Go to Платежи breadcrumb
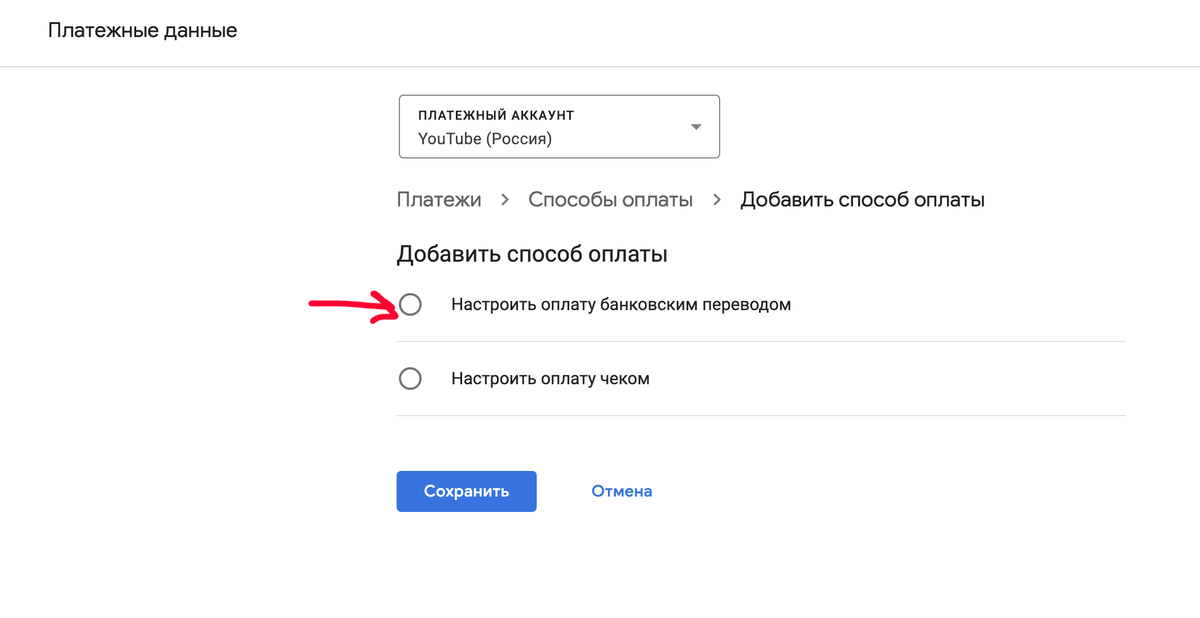This screenshot has width=1200, height=618. coord(439,199)
